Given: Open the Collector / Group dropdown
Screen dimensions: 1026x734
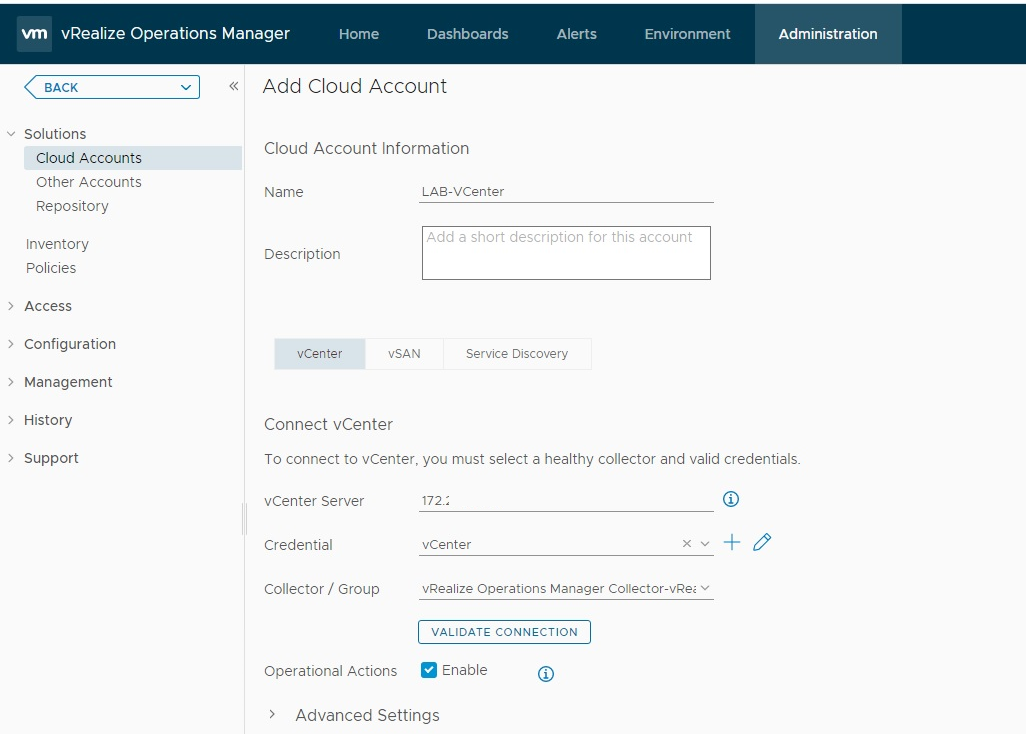Looking at the screenshot, I should click(x=705, y=589).
